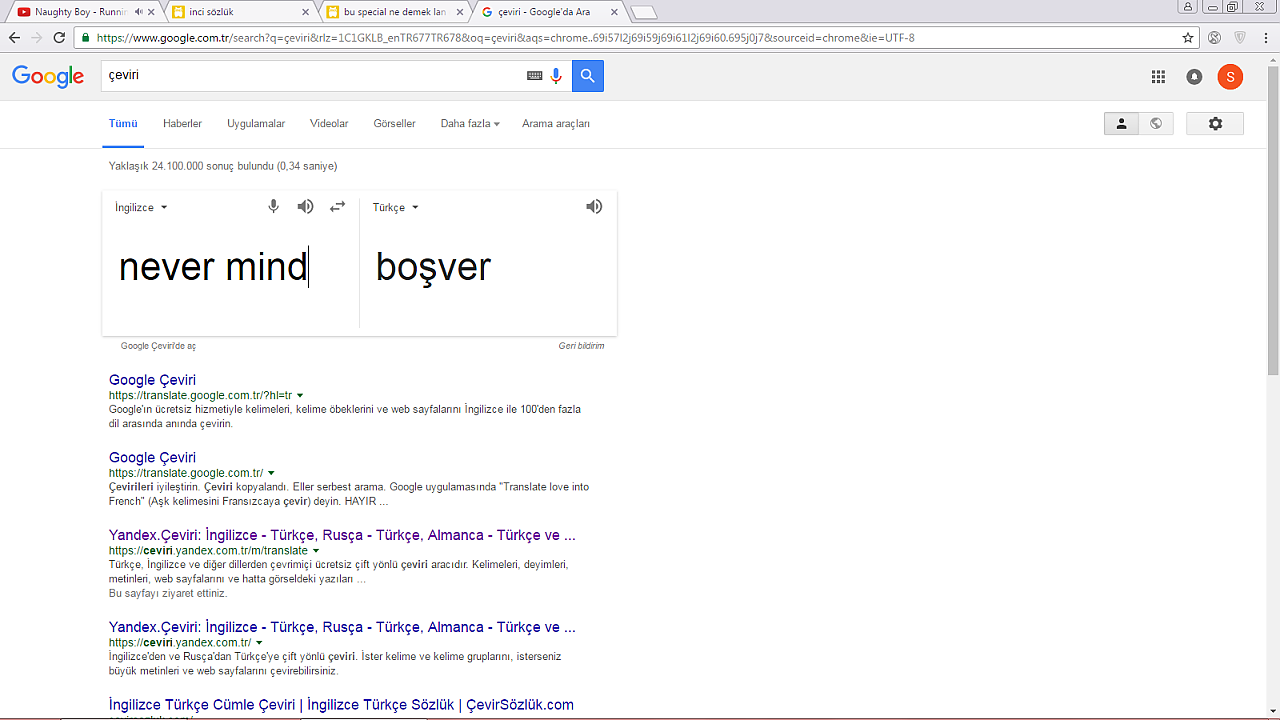Open the account avatar labeled S
The height and width of the screenshot is (720, 1280).
click(1230, 77)
